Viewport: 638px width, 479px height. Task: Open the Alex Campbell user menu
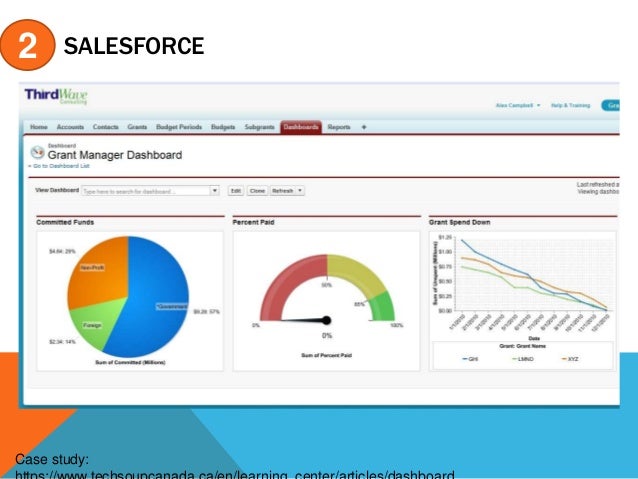pyautogui.click(x=518, y=105)
